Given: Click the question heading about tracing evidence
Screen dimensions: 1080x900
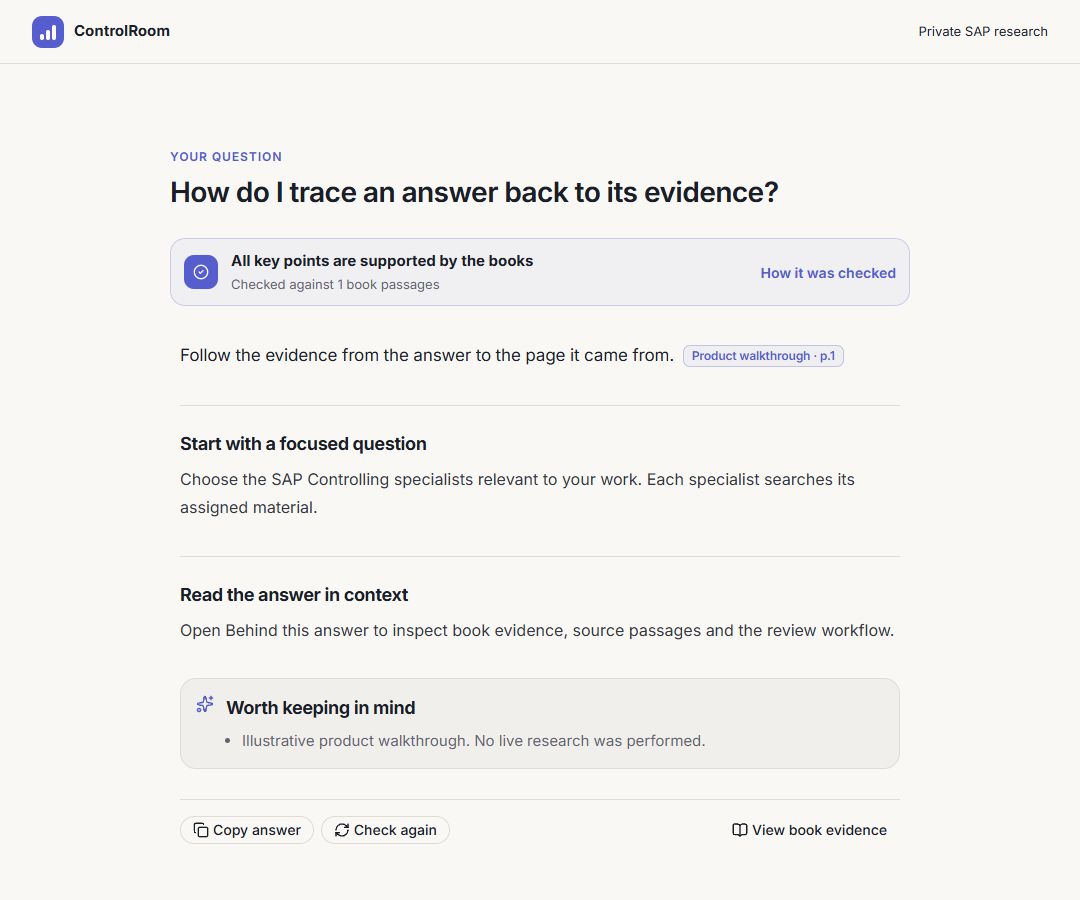Looking at the screenshot, I should tap(474, 192).
